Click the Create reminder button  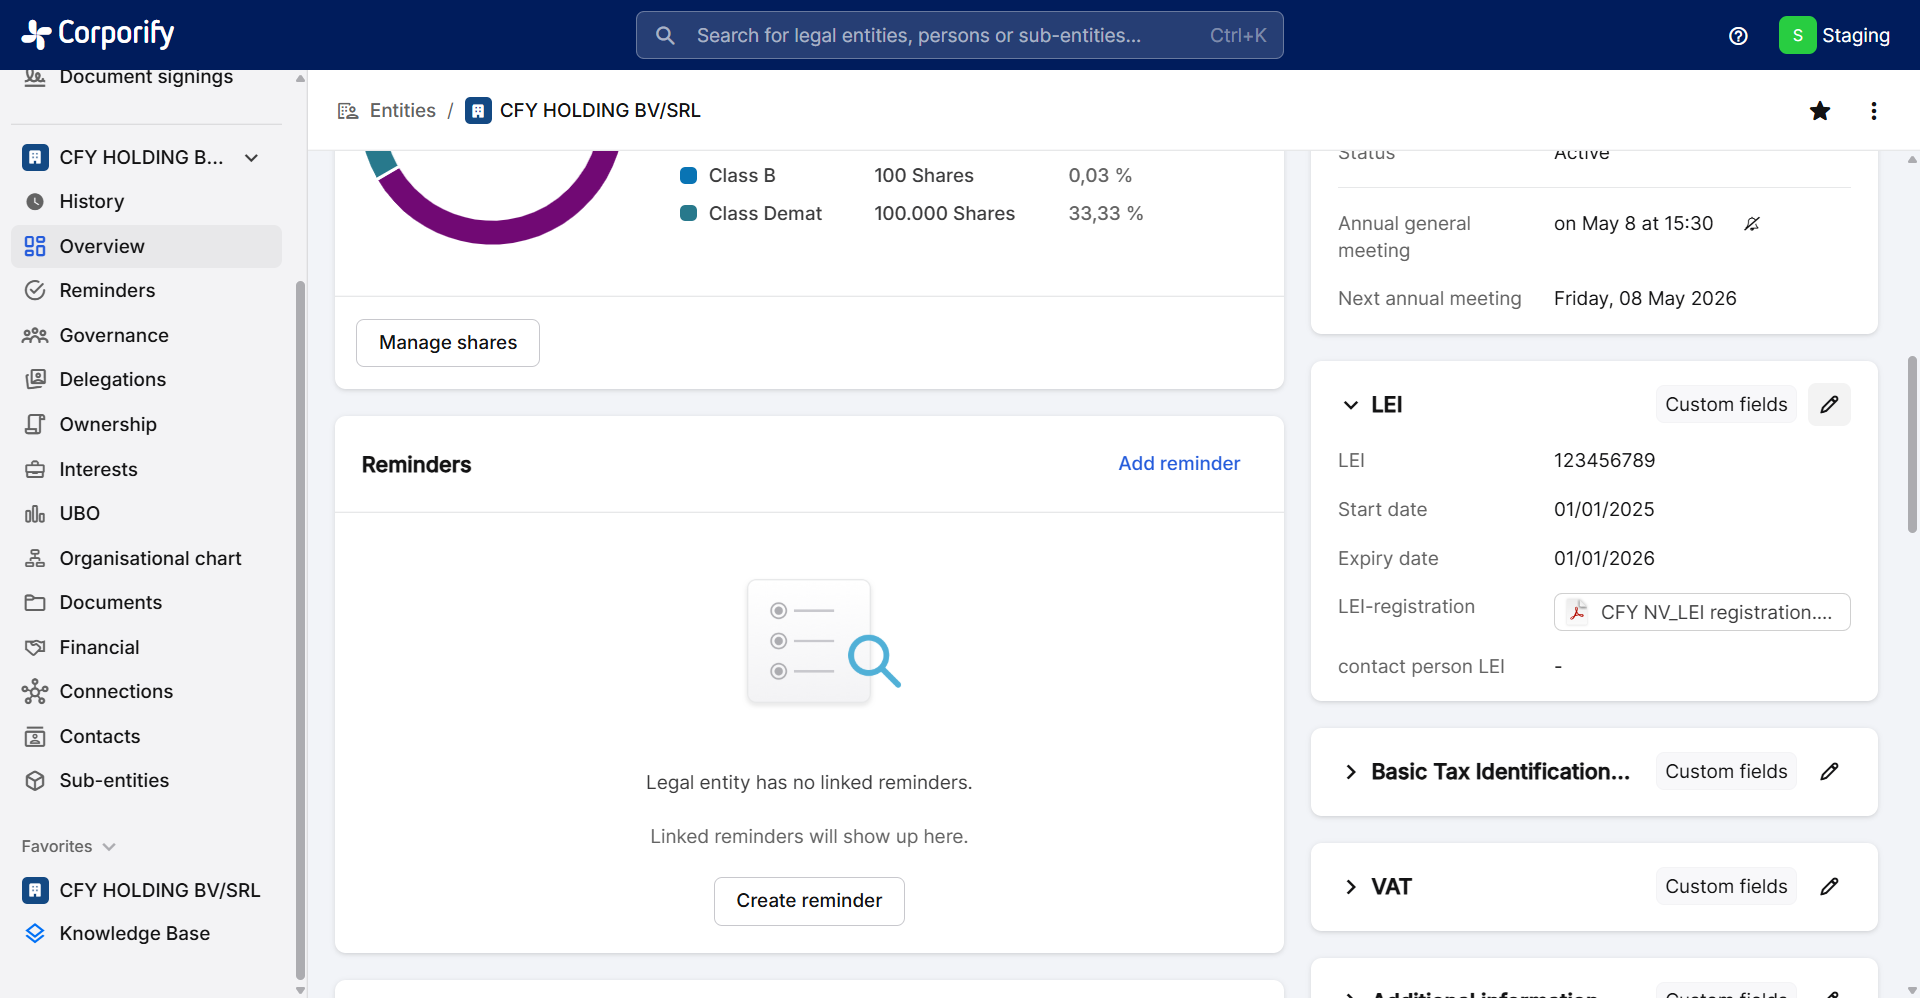tap(809, 901)
